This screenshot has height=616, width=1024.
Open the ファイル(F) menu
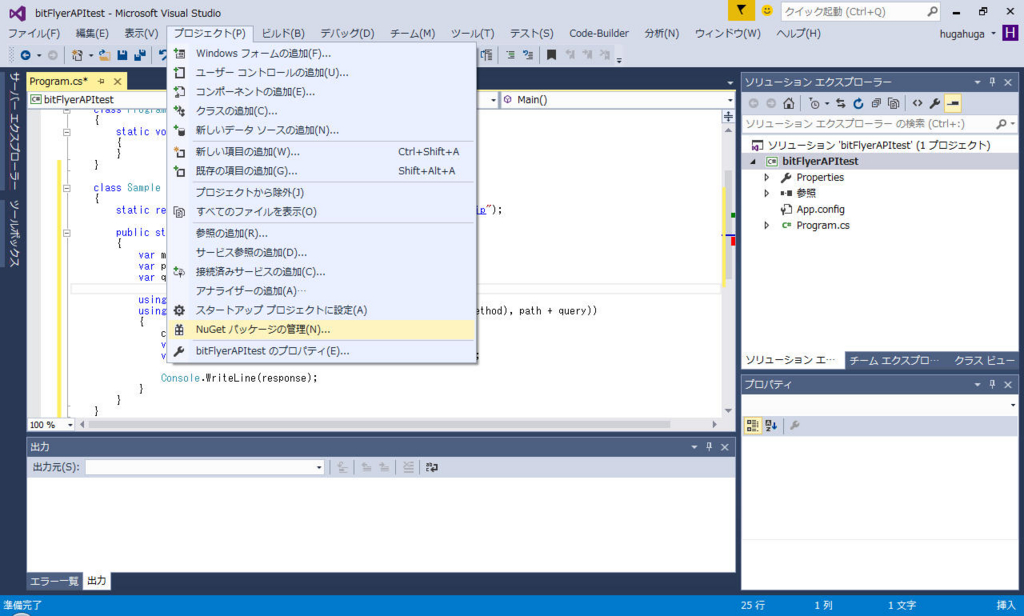[34, 33]
